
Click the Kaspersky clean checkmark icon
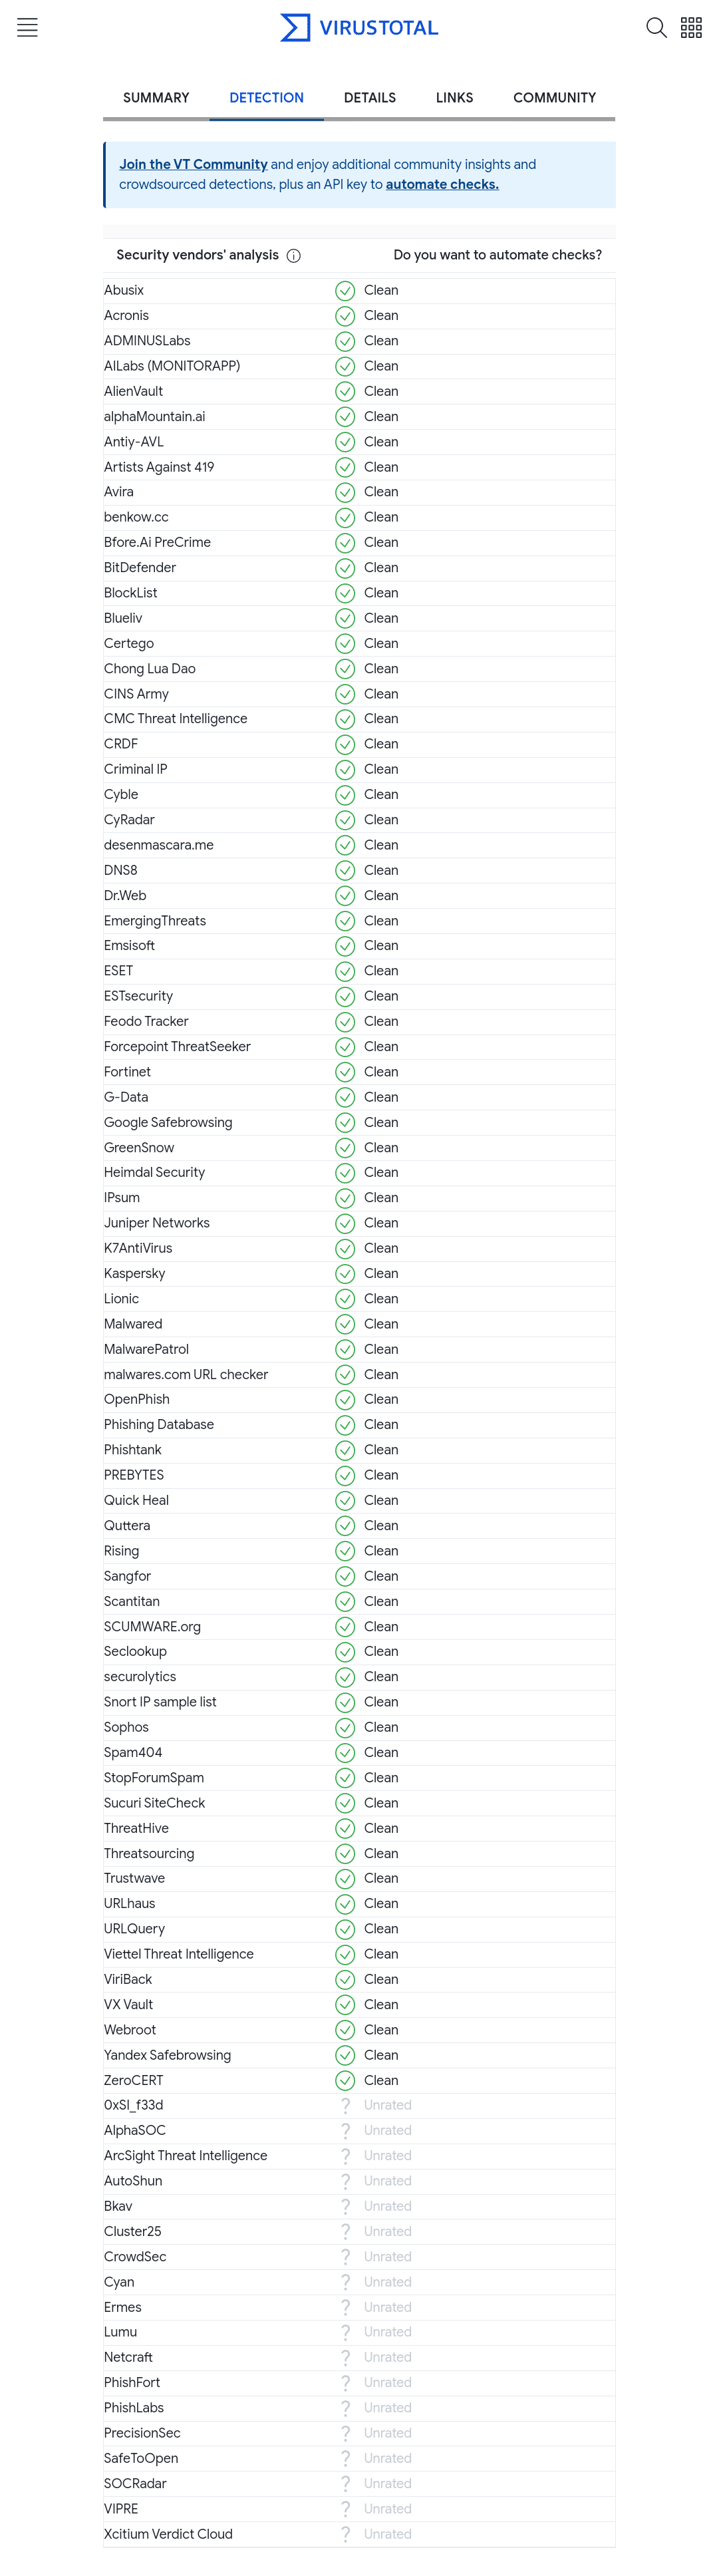tap(345, 1274)
